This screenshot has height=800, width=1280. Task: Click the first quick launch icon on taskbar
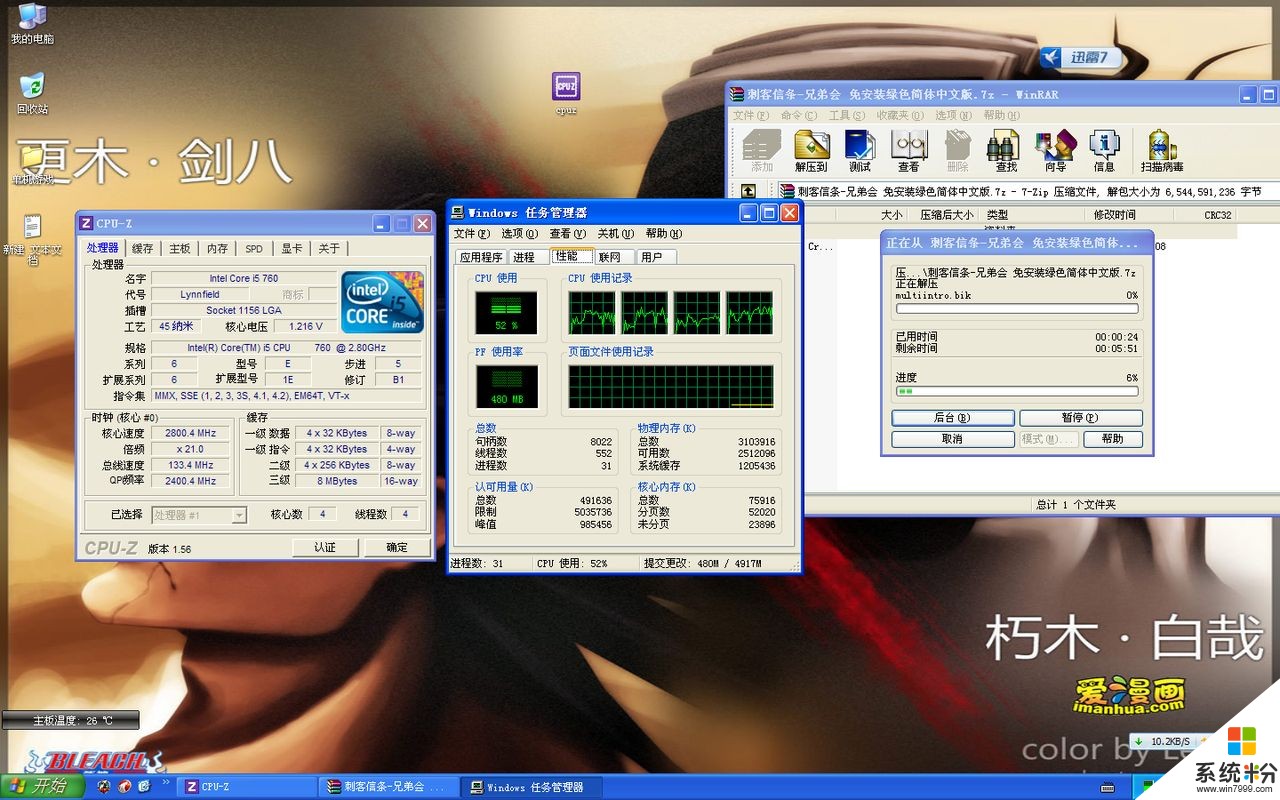point(104,787)
